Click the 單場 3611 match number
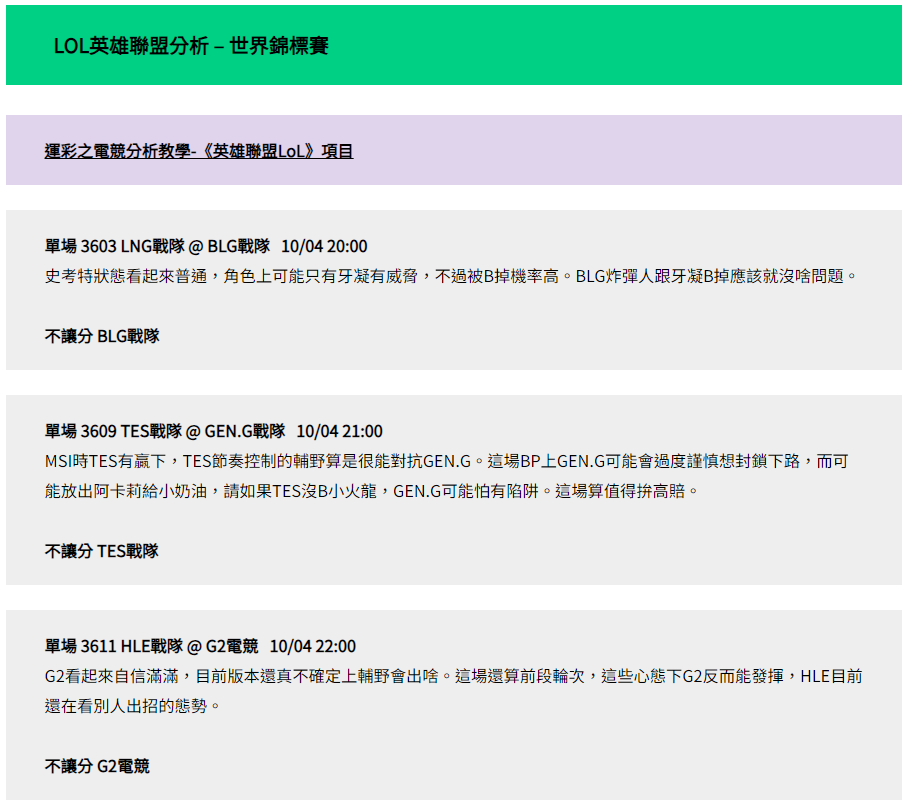 tap(80, 646)
